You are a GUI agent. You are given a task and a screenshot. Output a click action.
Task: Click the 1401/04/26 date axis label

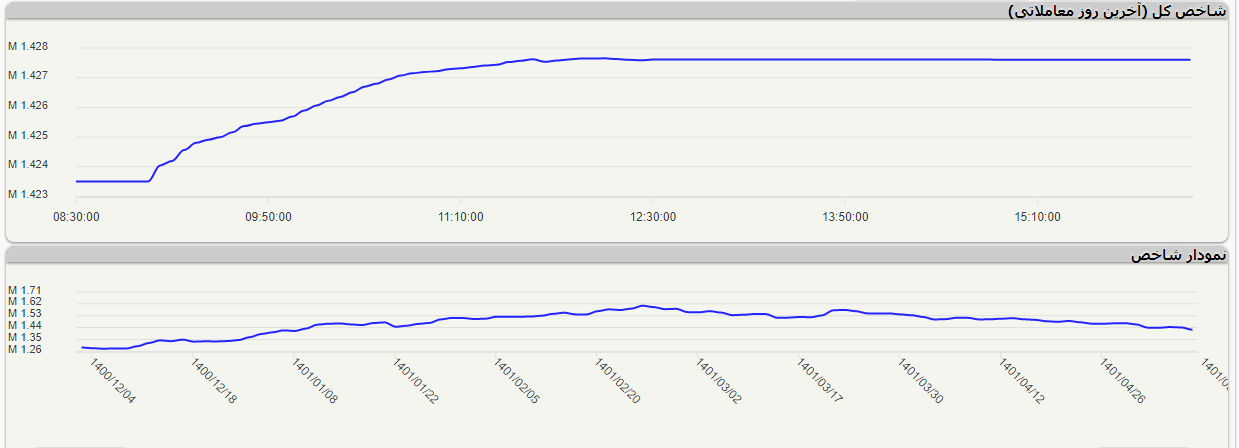click(x=1123, y=382)
